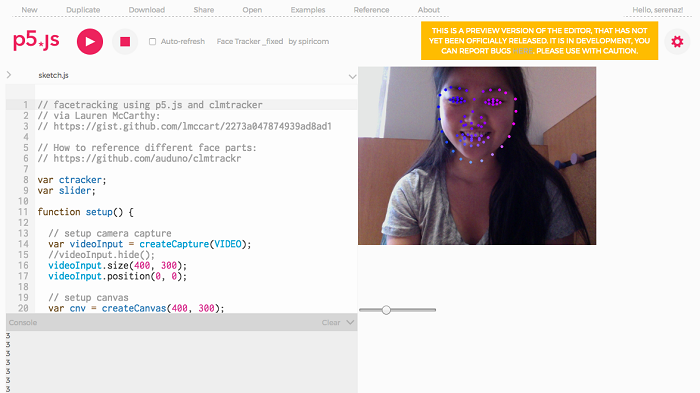Open the Share menu item
This screenshot has width=700, height=393.
(x=204, y=9)
